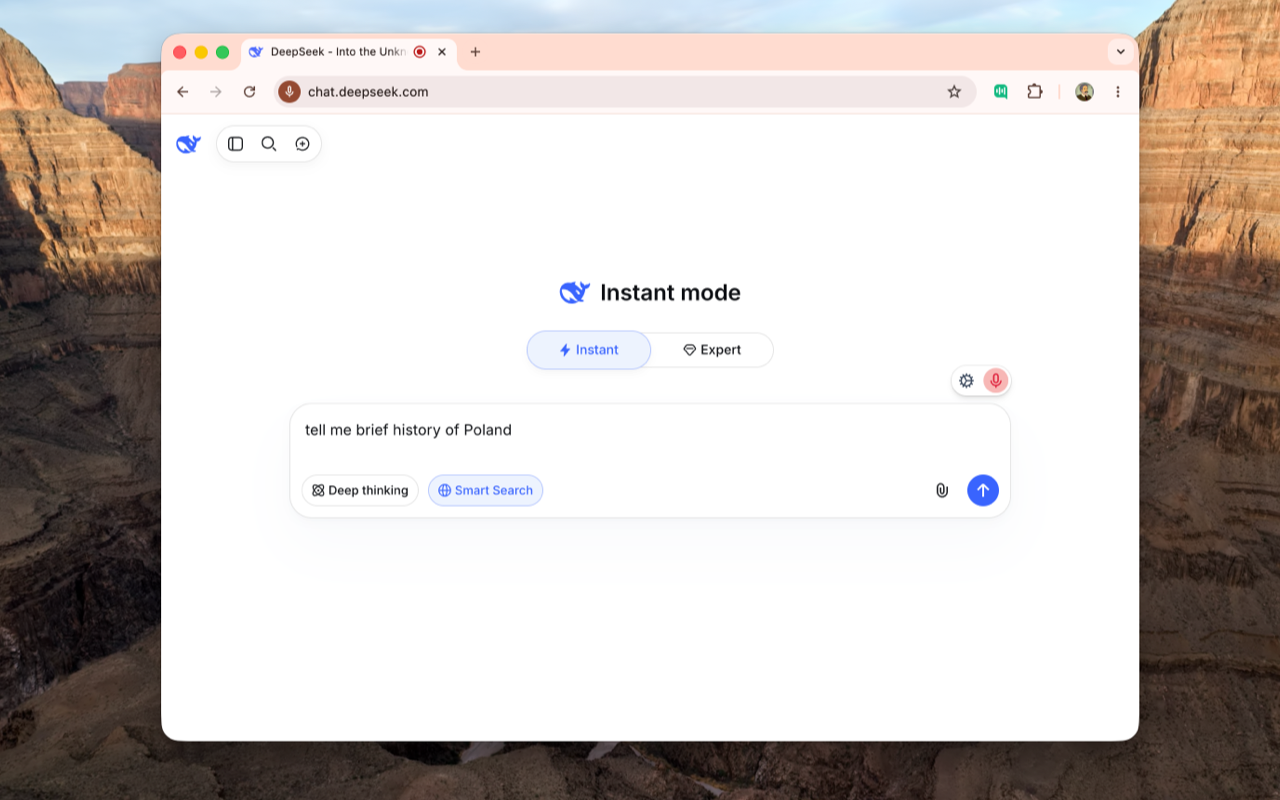The image size is (1280, 800).
Task: Click the red microphone button above the prompt box
Action: 995,381
